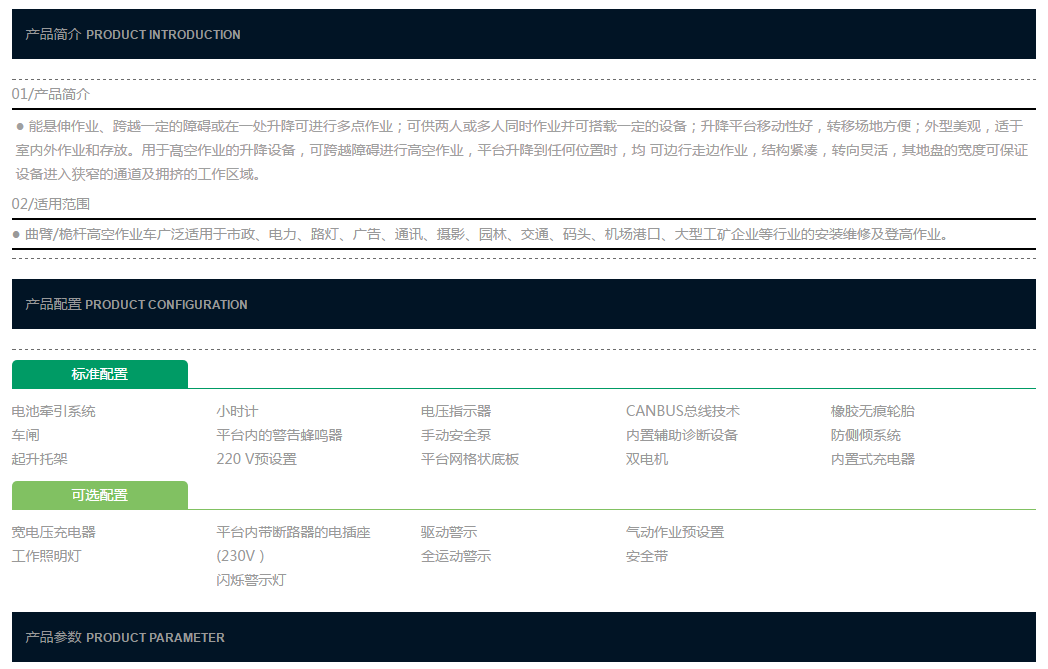Click the 220 V预设置 item
This screenshot has width=1048, height=669.
coord(256,459)
